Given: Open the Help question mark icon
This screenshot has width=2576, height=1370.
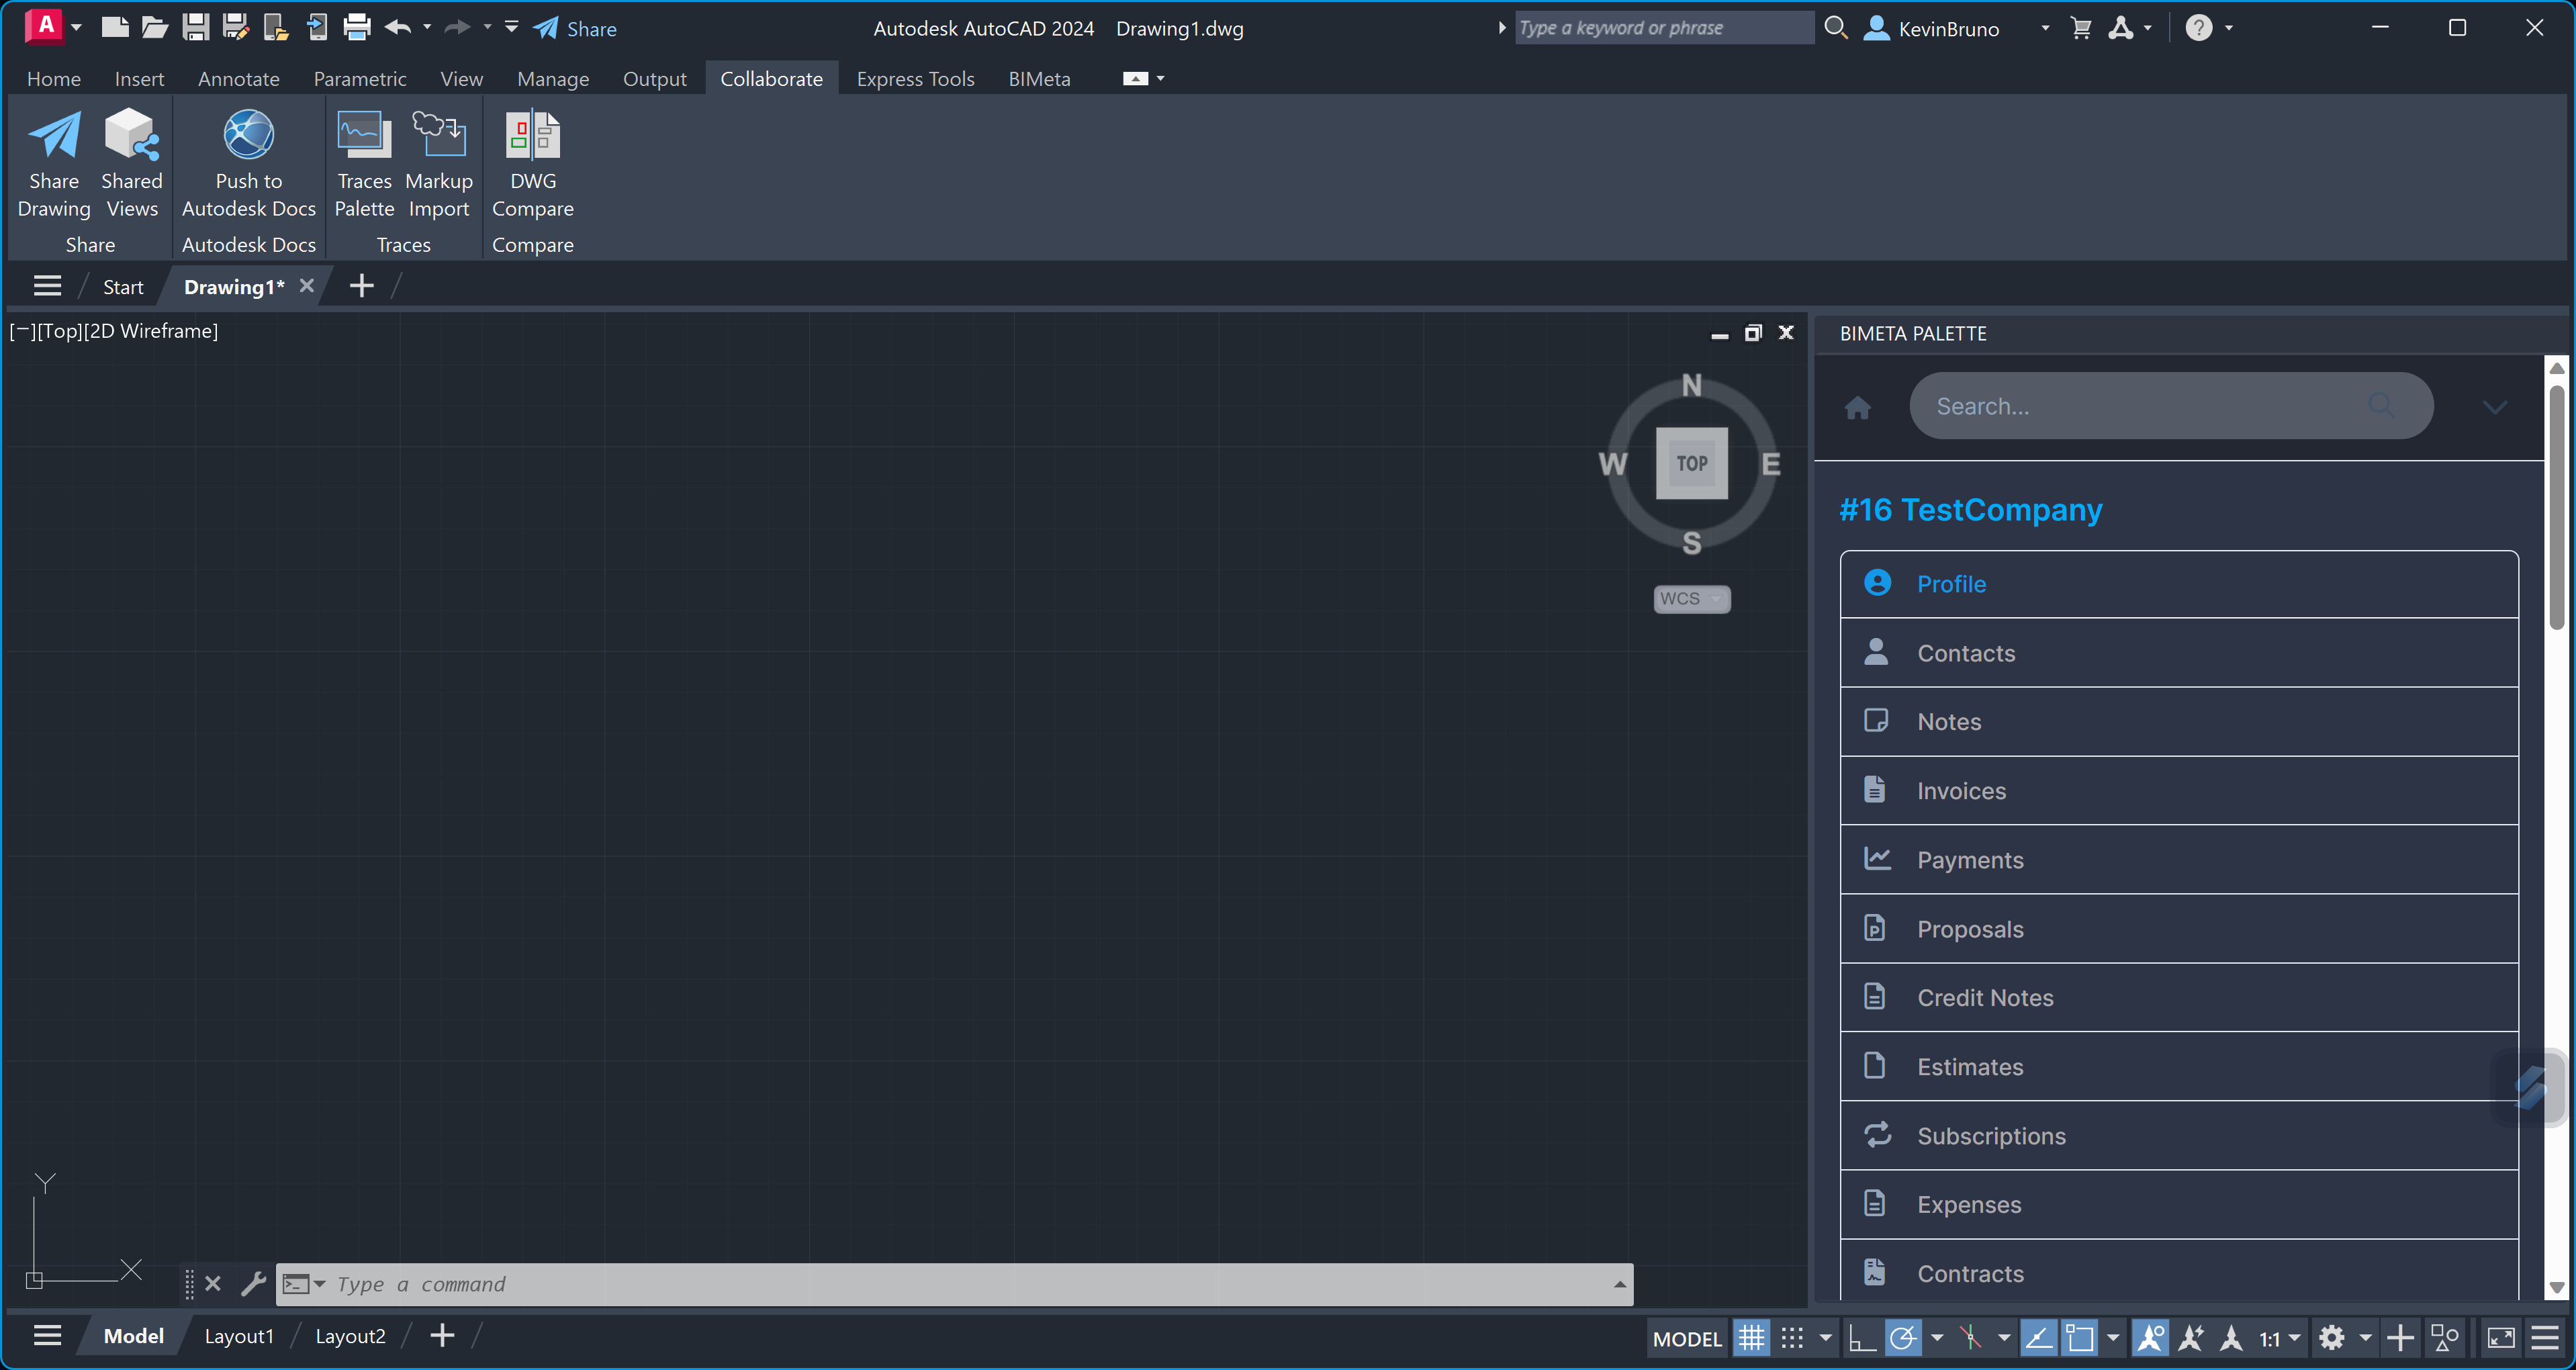Looking at the screenshot, I should pos(2198,28).
